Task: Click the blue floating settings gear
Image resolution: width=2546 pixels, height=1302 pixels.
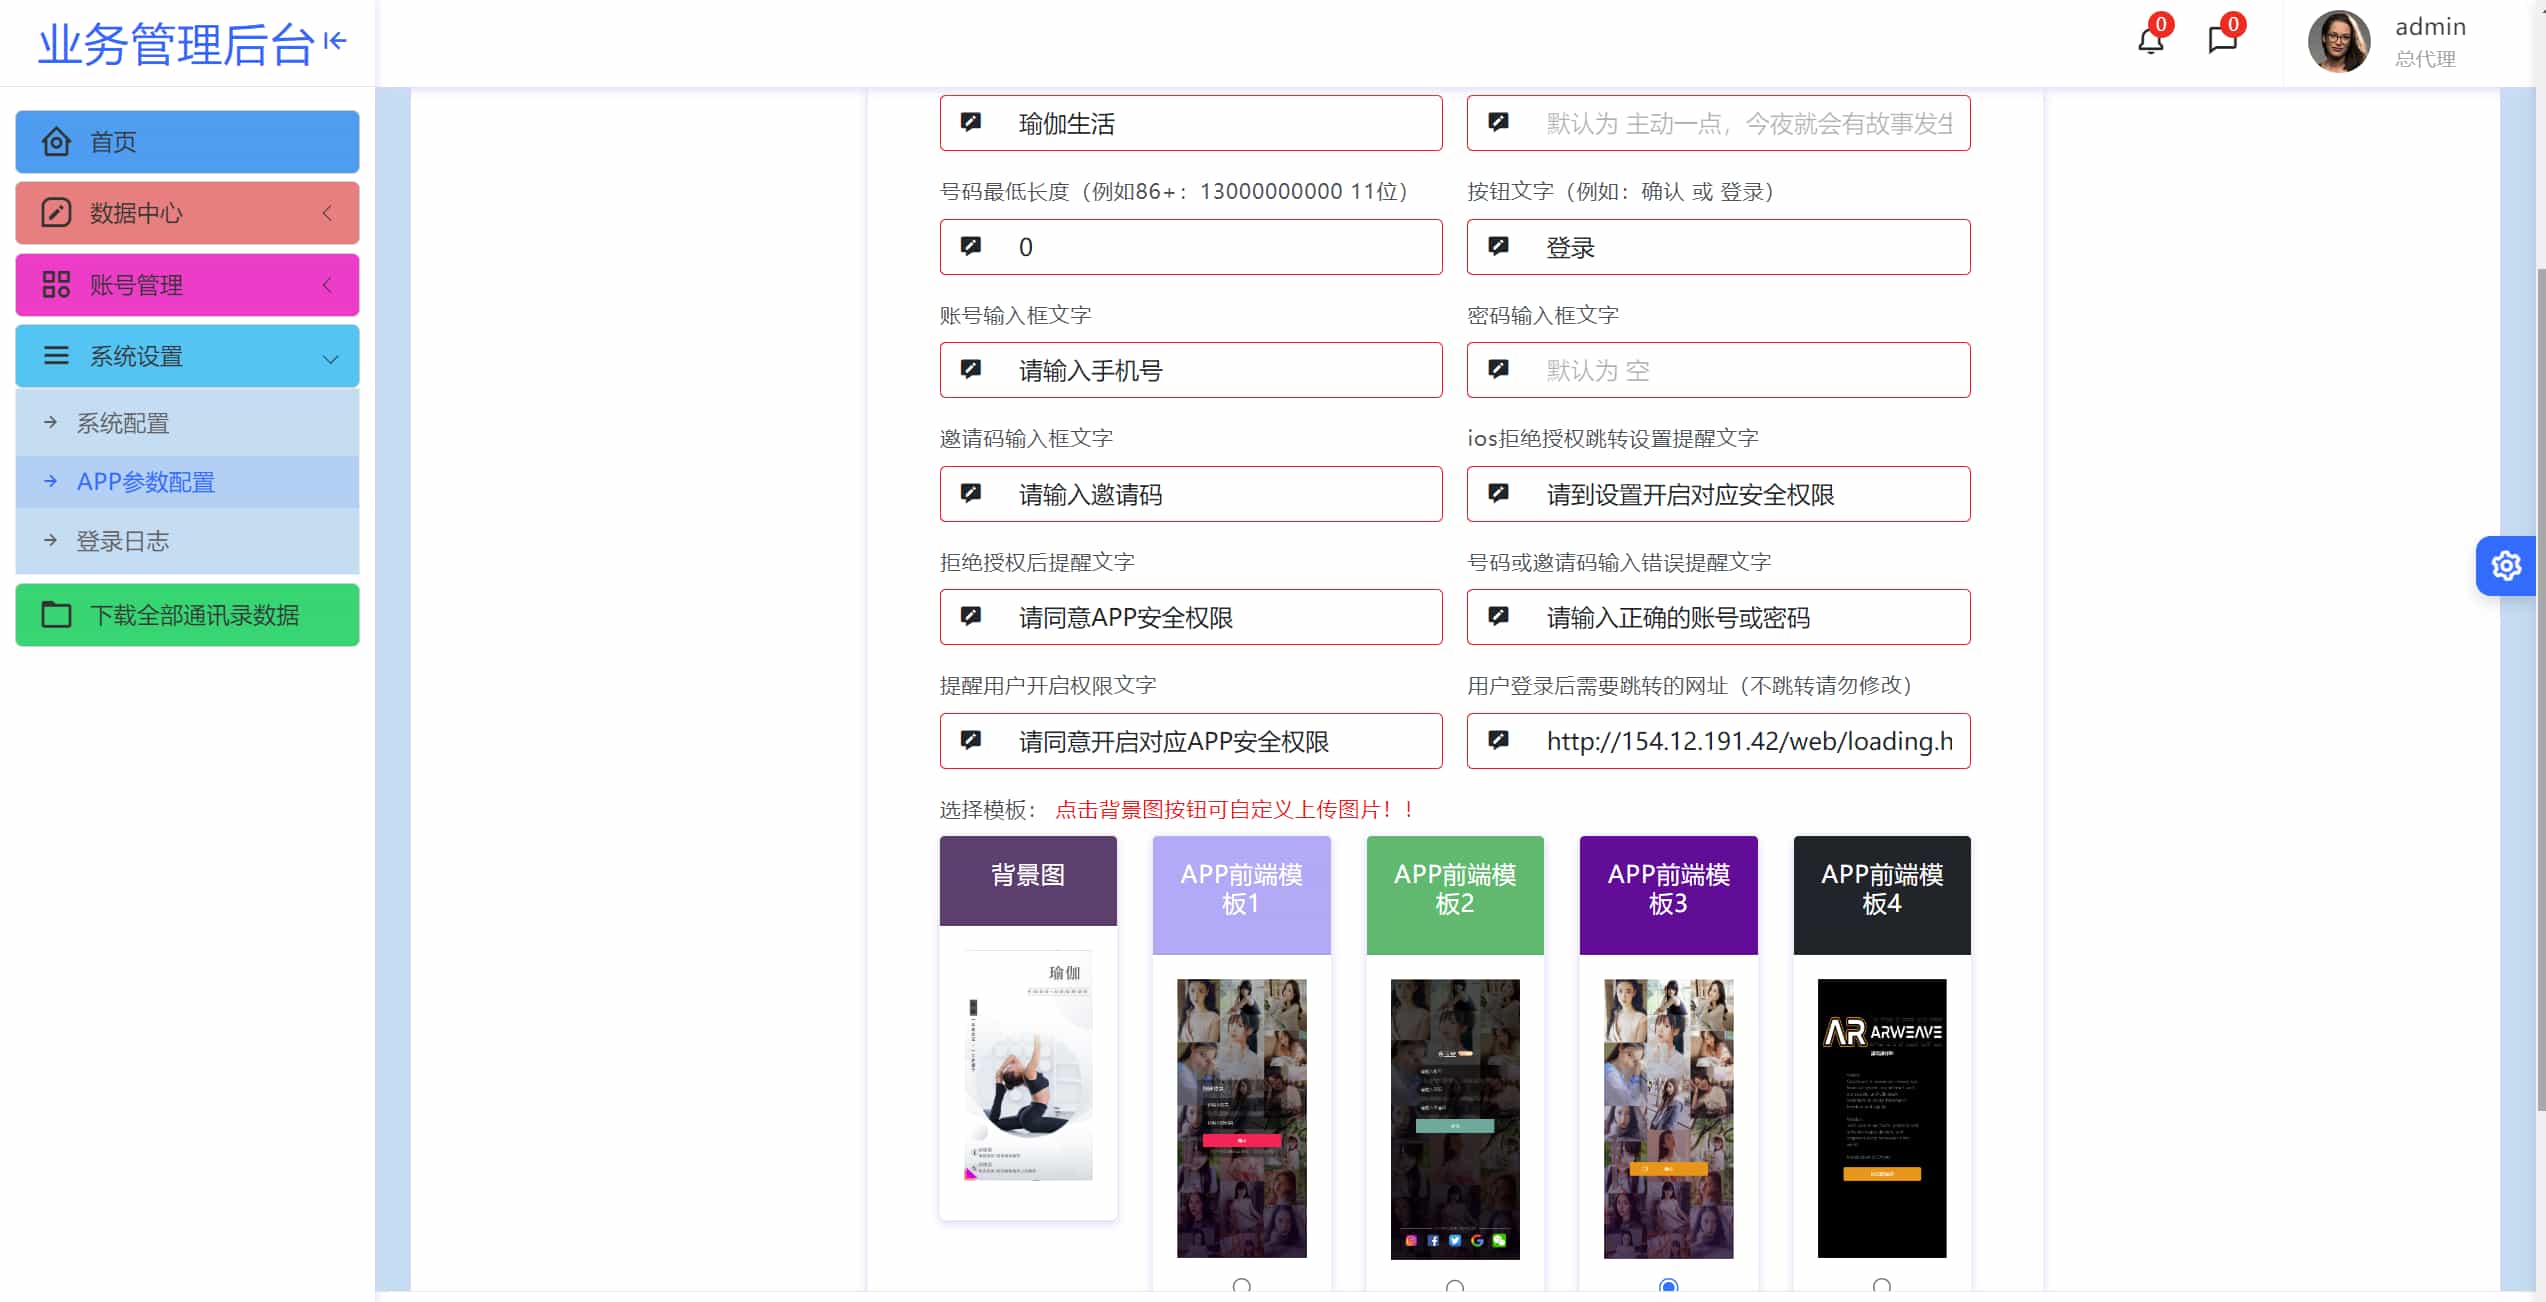Action: (2506, 566)
